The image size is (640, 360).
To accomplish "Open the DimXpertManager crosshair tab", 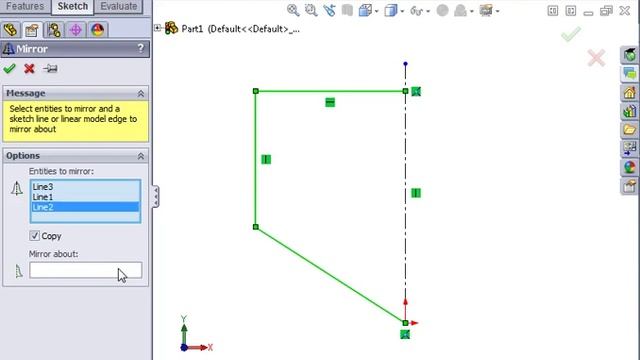I will [x=76, y=30].
